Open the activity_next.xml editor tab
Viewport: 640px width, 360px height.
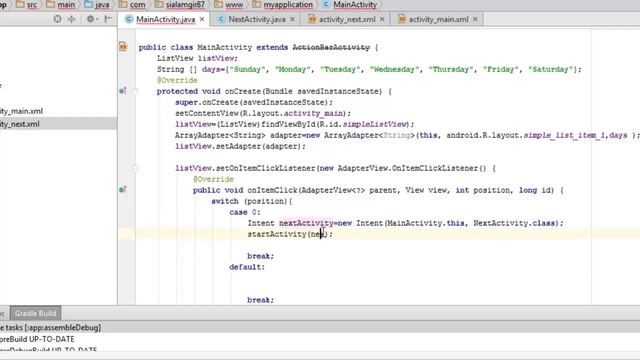point(347,19)
